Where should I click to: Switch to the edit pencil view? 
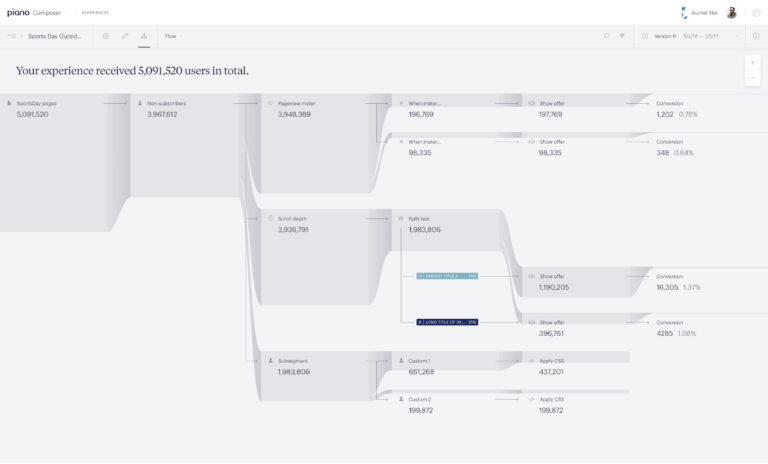(x=125, y=36)
